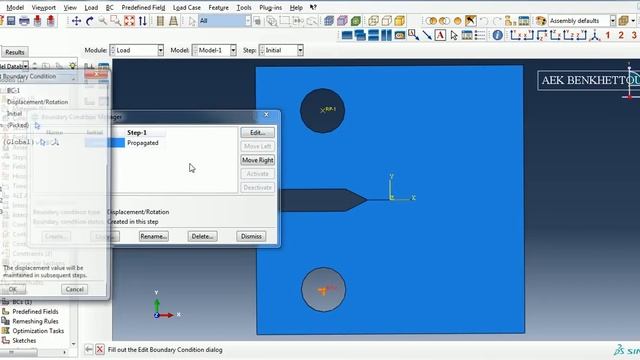Select Predefined Fields in model tree
Viewport: 640px width, 360px height.
35,311
